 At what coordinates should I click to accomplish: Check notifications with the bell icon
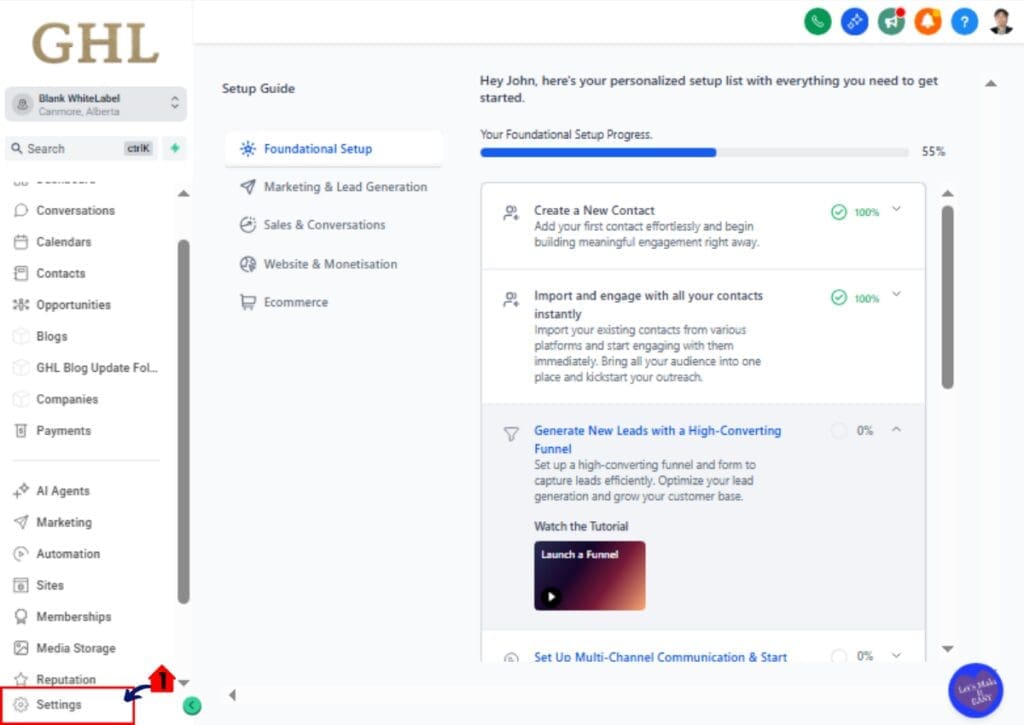[x=928, y=21]
